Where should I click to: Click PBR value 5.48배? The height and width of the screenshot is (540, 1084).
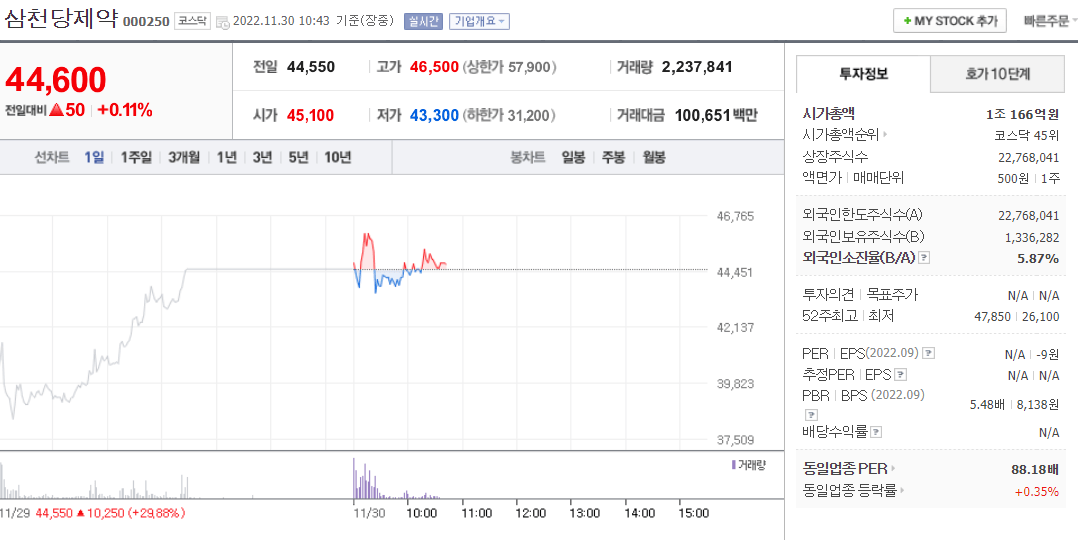pos(987,404)
